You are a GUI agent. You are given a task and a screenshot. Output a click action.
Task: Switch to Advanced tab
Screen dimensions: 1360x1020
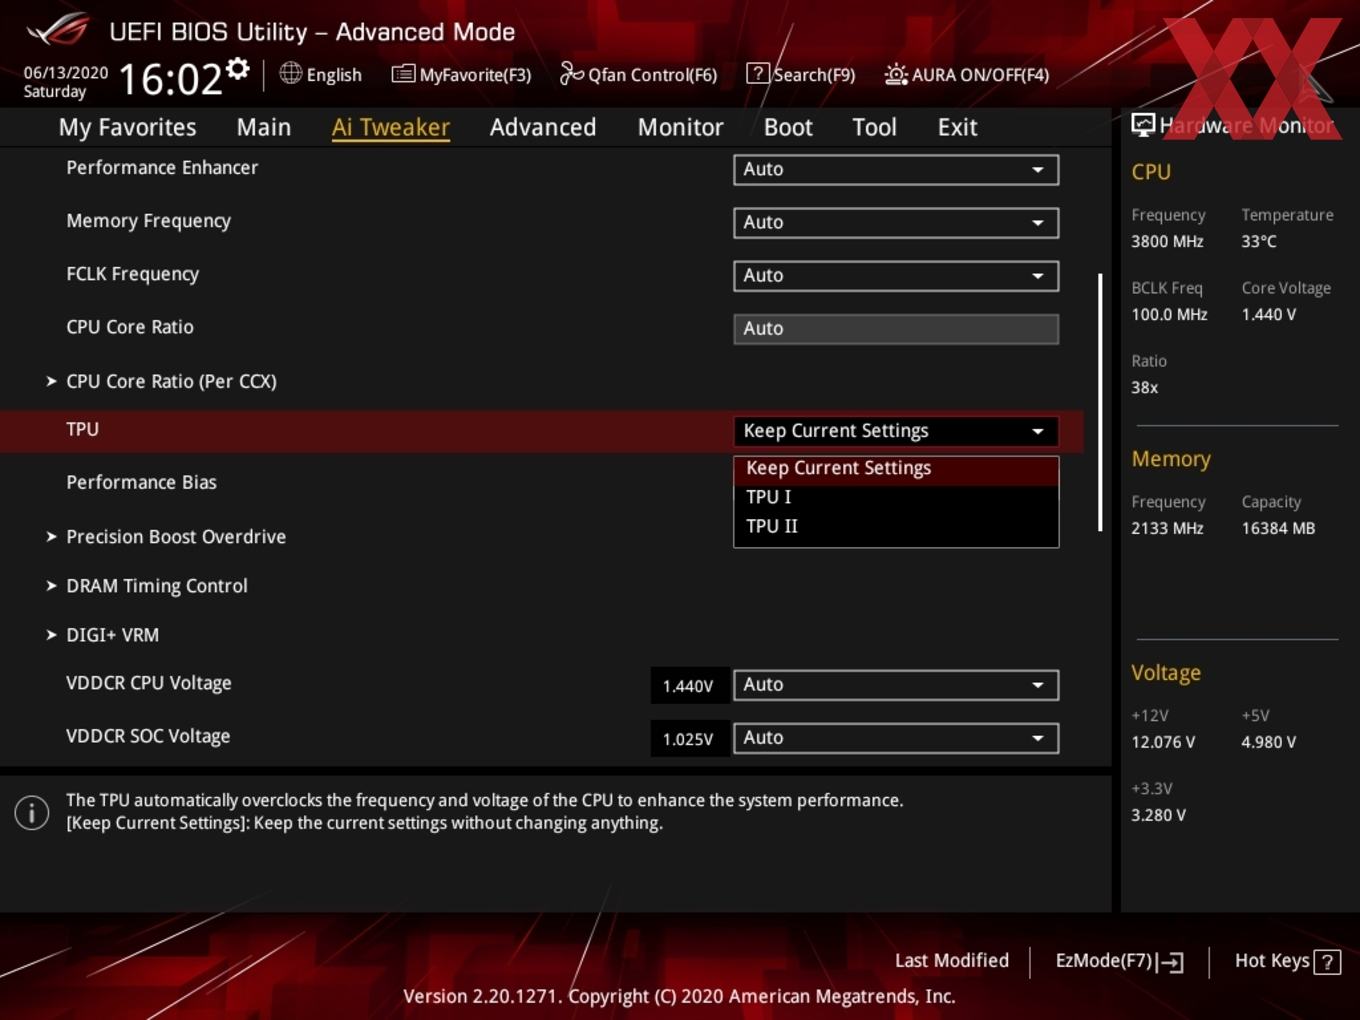tap(543, 127)
